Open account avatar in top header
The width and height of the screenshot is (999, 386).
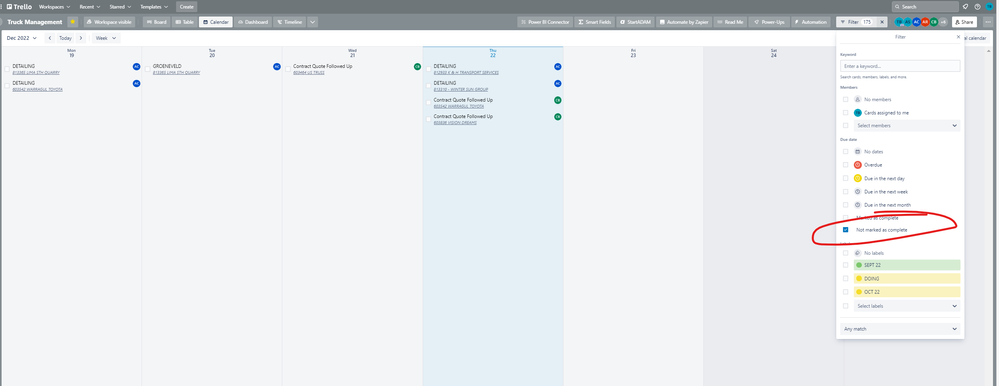(989, 6)
